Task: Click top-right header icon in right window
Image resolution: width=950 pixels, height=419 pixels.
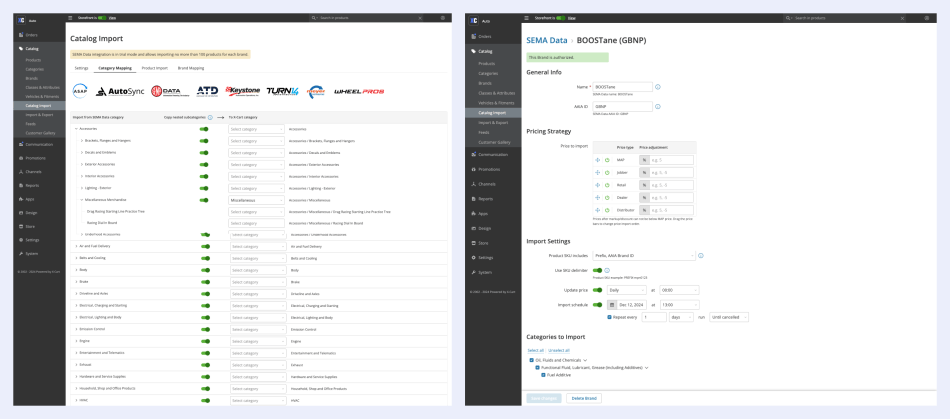Action: click(x=926, y=18)
